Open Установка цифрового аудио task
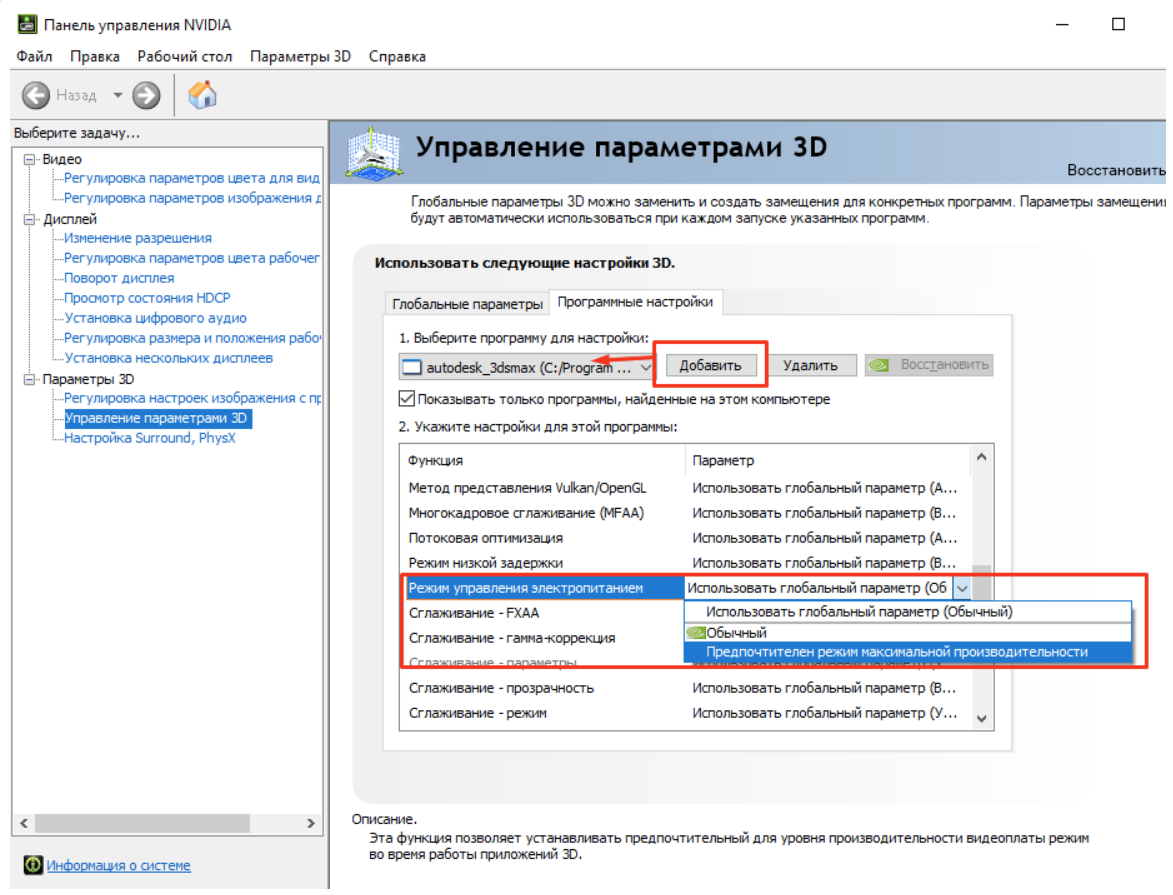This screenshot has height=895, width=1173. [156, 318]
